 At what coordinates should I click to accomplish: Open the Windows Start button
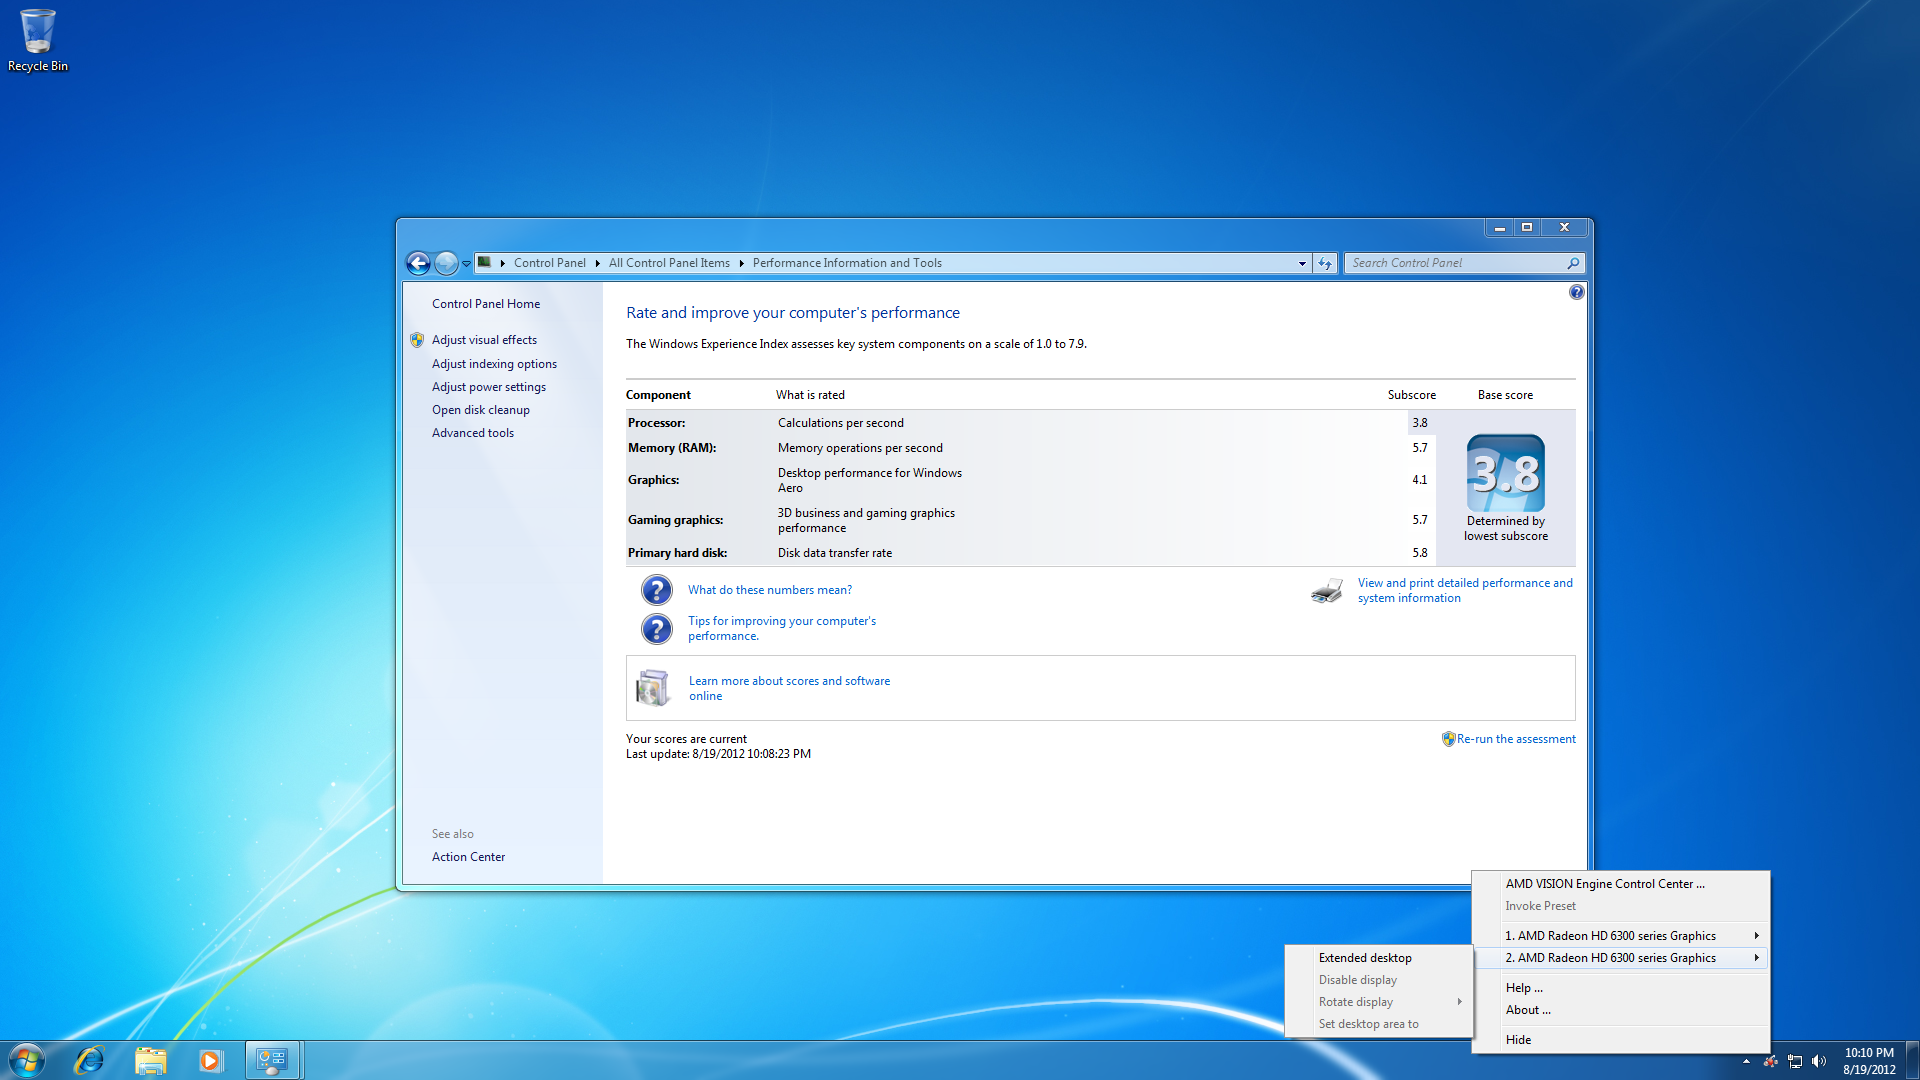click(x=27, y=1060)
